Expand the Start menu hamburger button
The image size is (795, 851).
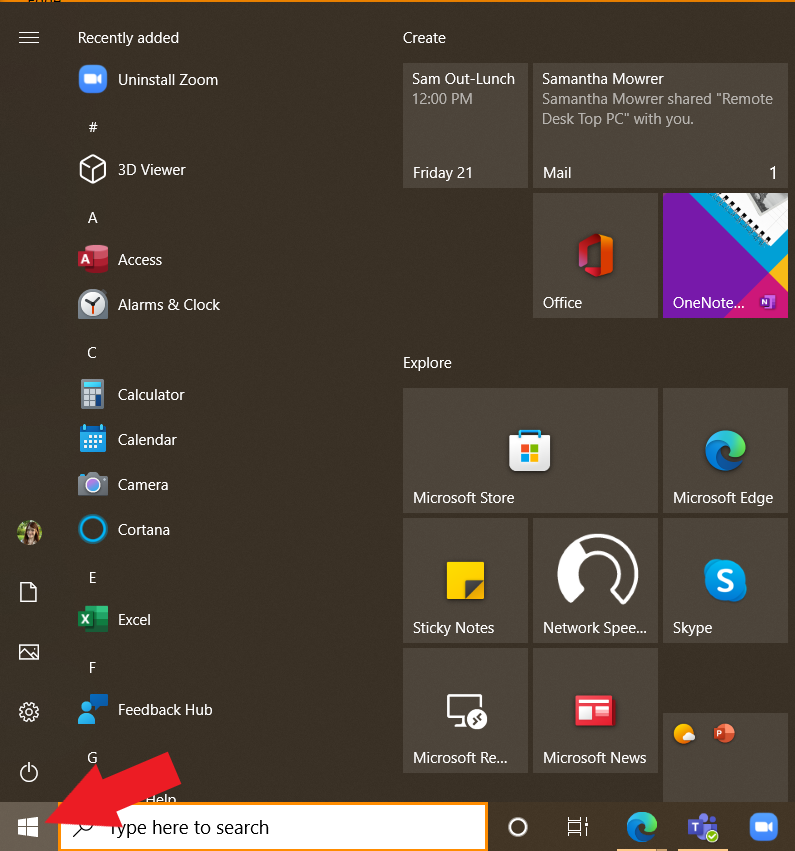[29, 37]
